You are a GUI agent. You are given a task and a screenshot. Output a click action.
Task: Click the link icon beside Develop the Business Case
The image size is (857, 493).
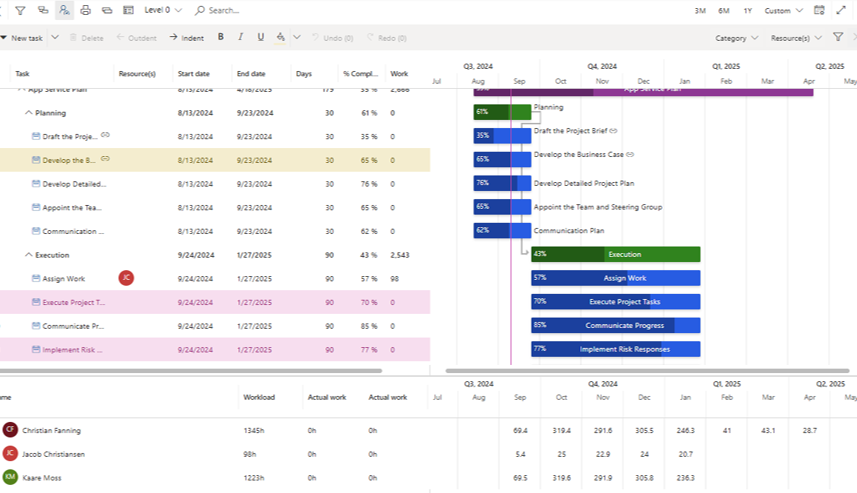(105, 159)
